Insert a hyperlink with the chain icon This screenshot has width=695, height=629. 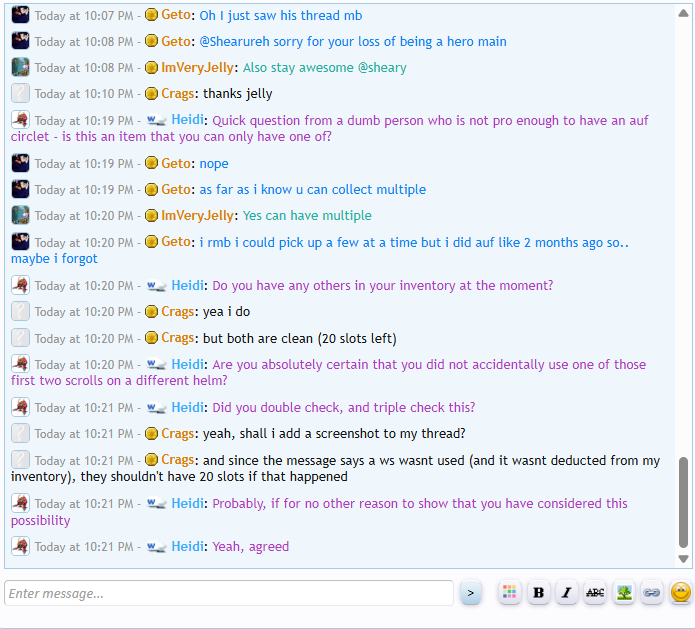click(652, 592)
